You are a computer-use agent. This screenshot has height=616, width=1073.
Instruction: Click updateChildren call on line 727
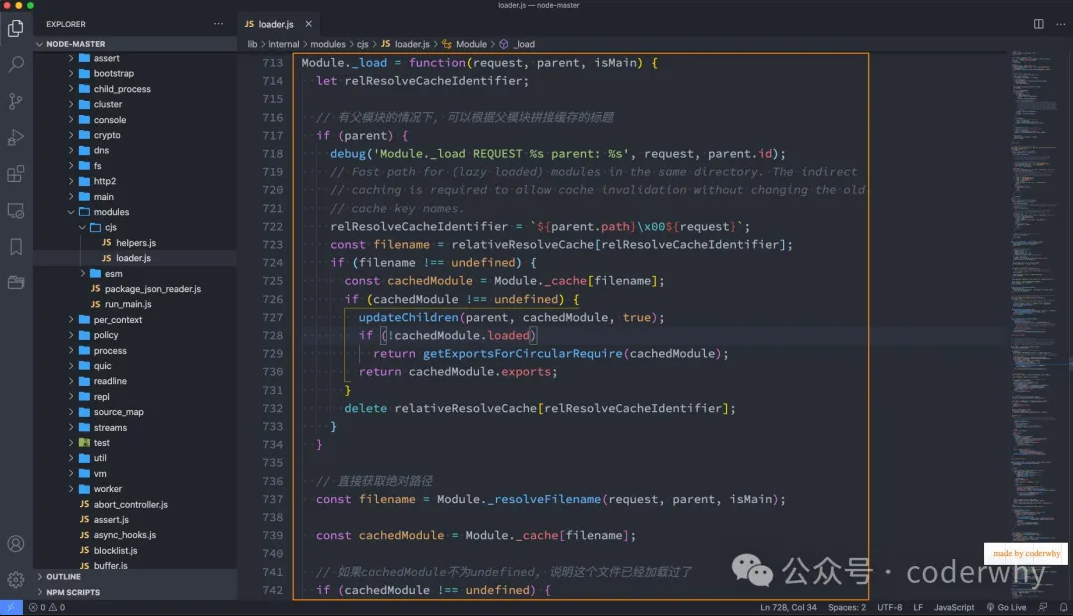(x=408, y=318)
